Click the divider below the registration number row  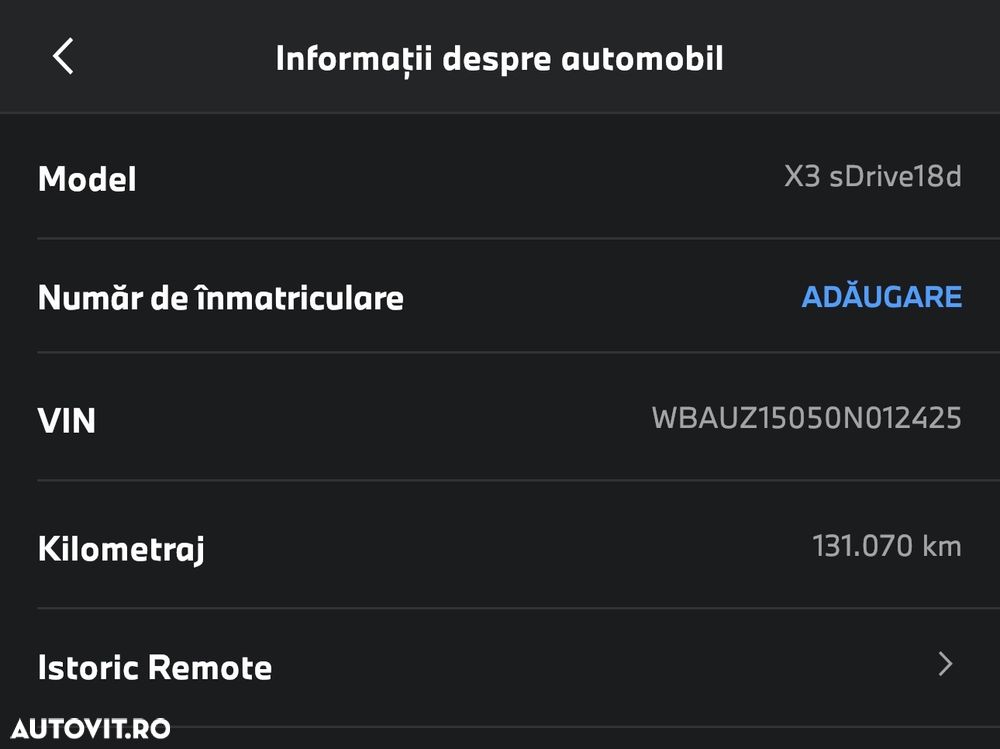coord(500,352)
